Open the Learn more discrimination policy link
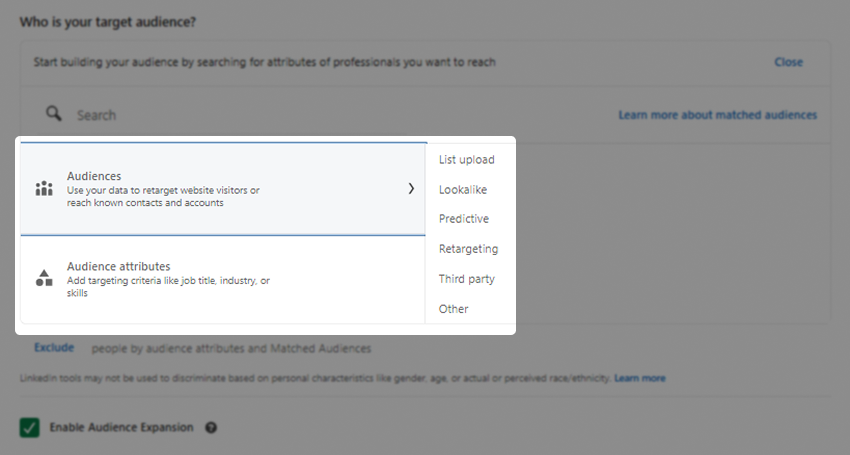 [640, 378]
